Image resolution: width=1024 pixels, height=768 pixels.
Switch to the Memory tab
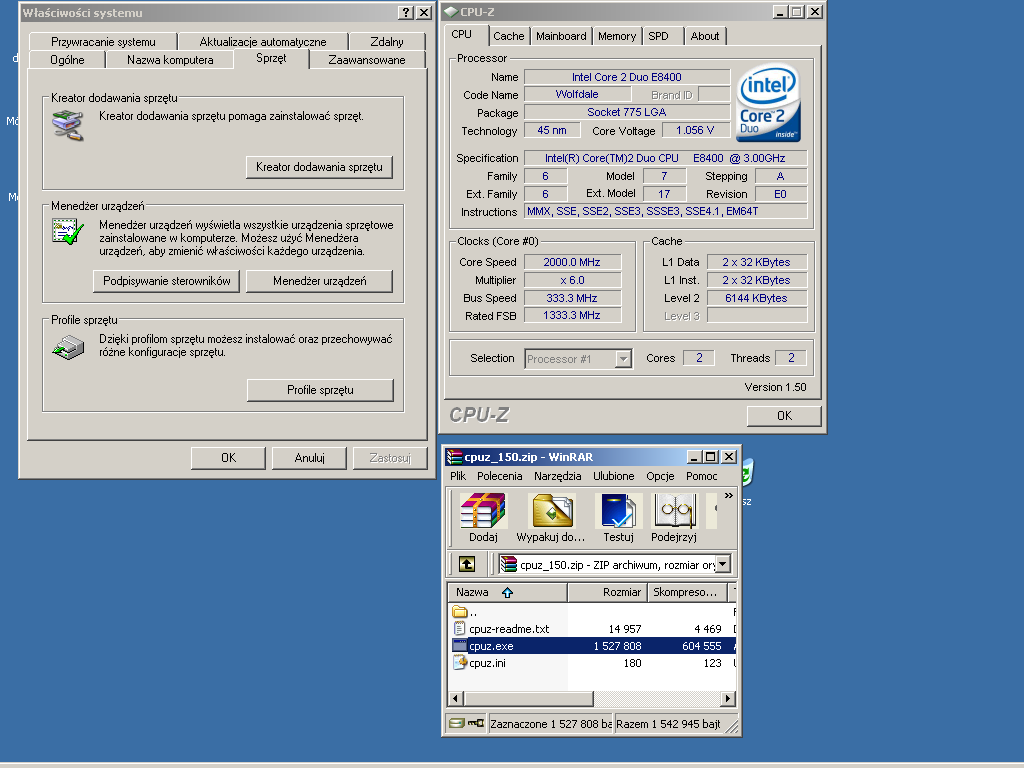(616, 36)
